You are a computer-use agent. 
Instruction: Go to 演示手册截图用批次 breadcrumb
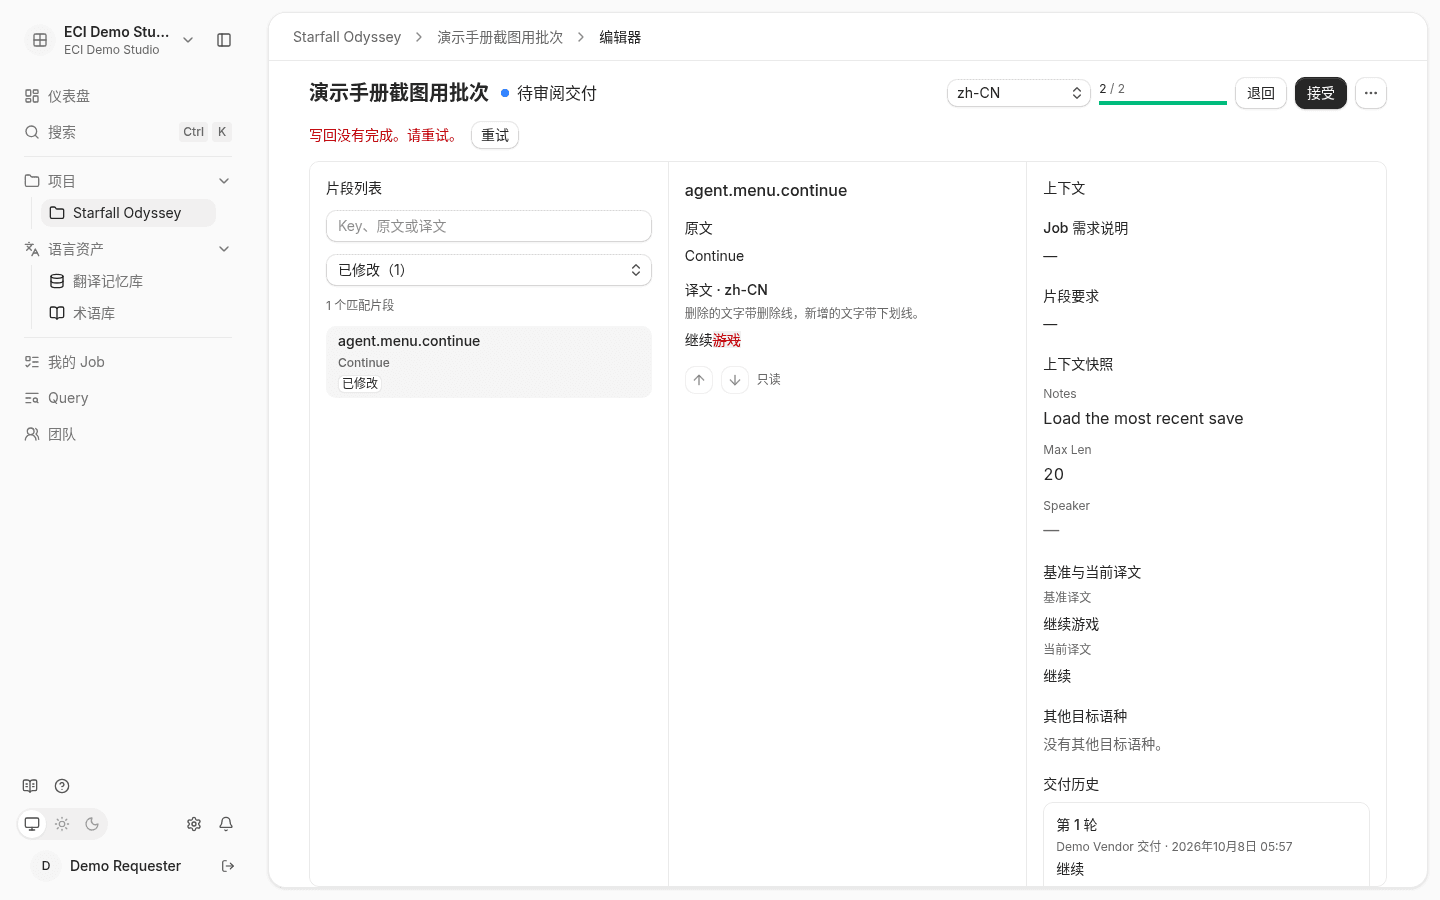pos(500,37)
